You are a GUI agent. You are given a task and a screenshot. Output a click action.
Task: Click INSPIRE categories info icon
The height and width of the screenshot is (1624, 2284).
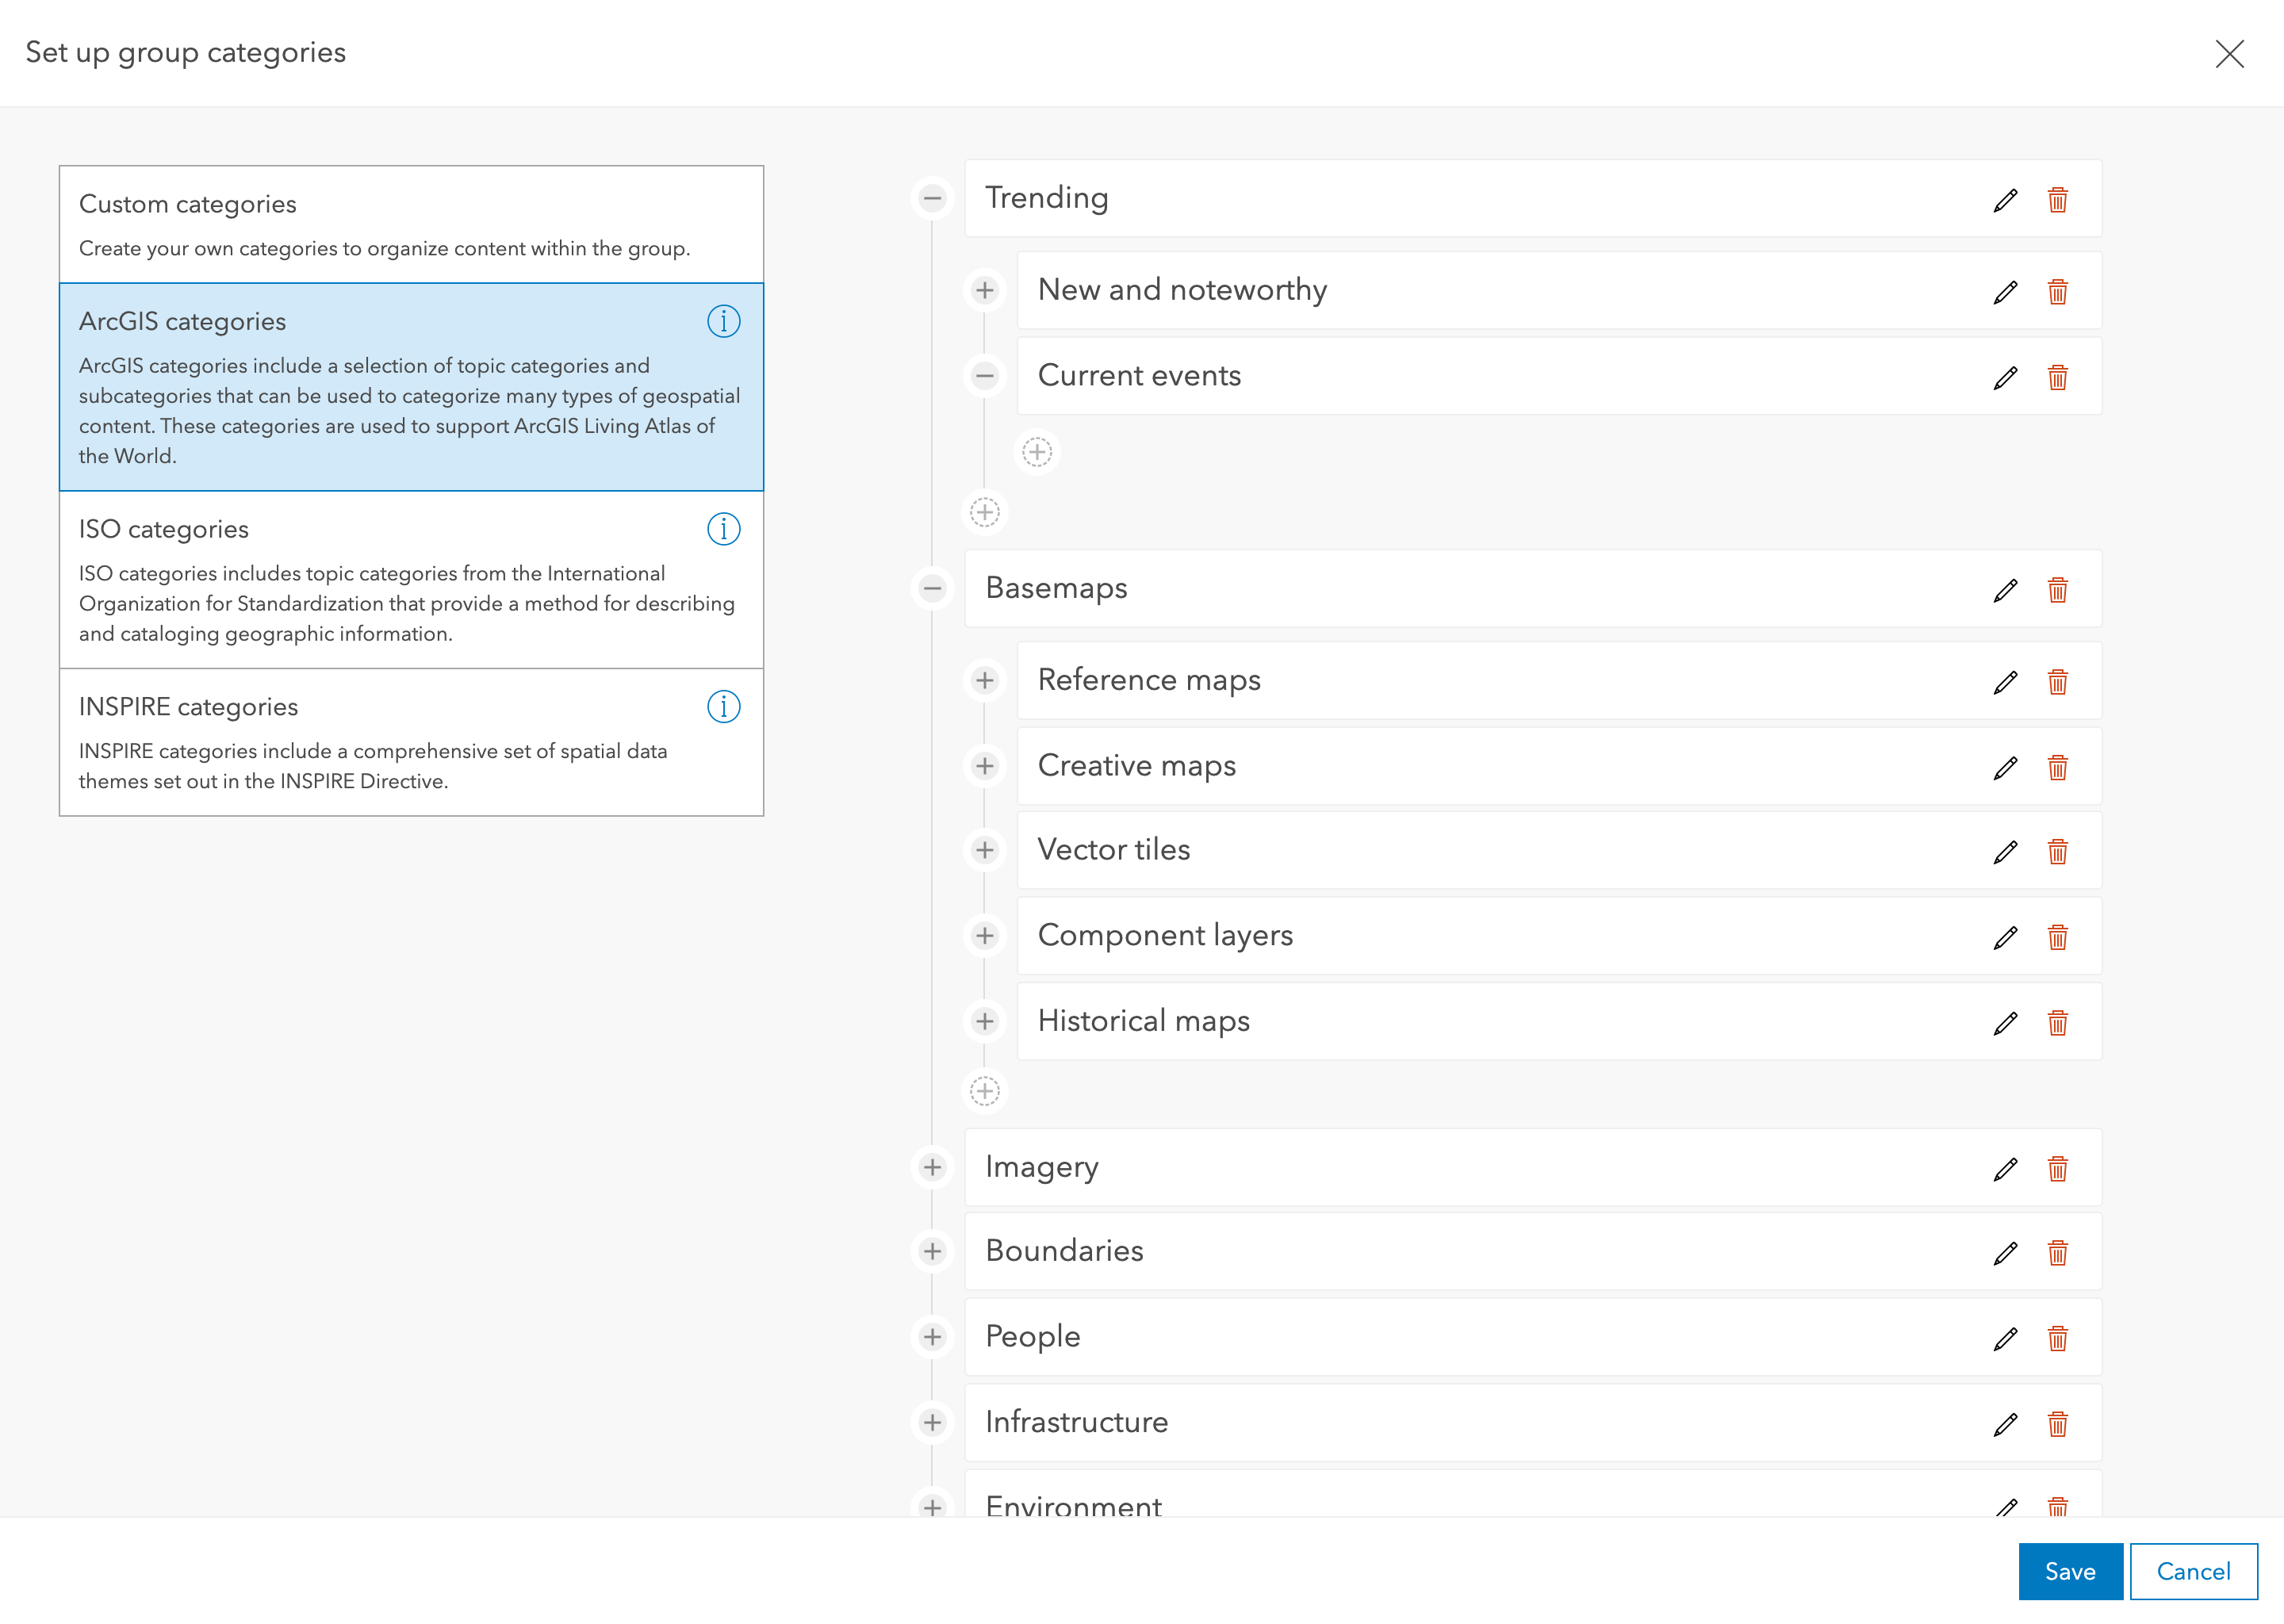[x=723, y=707]
